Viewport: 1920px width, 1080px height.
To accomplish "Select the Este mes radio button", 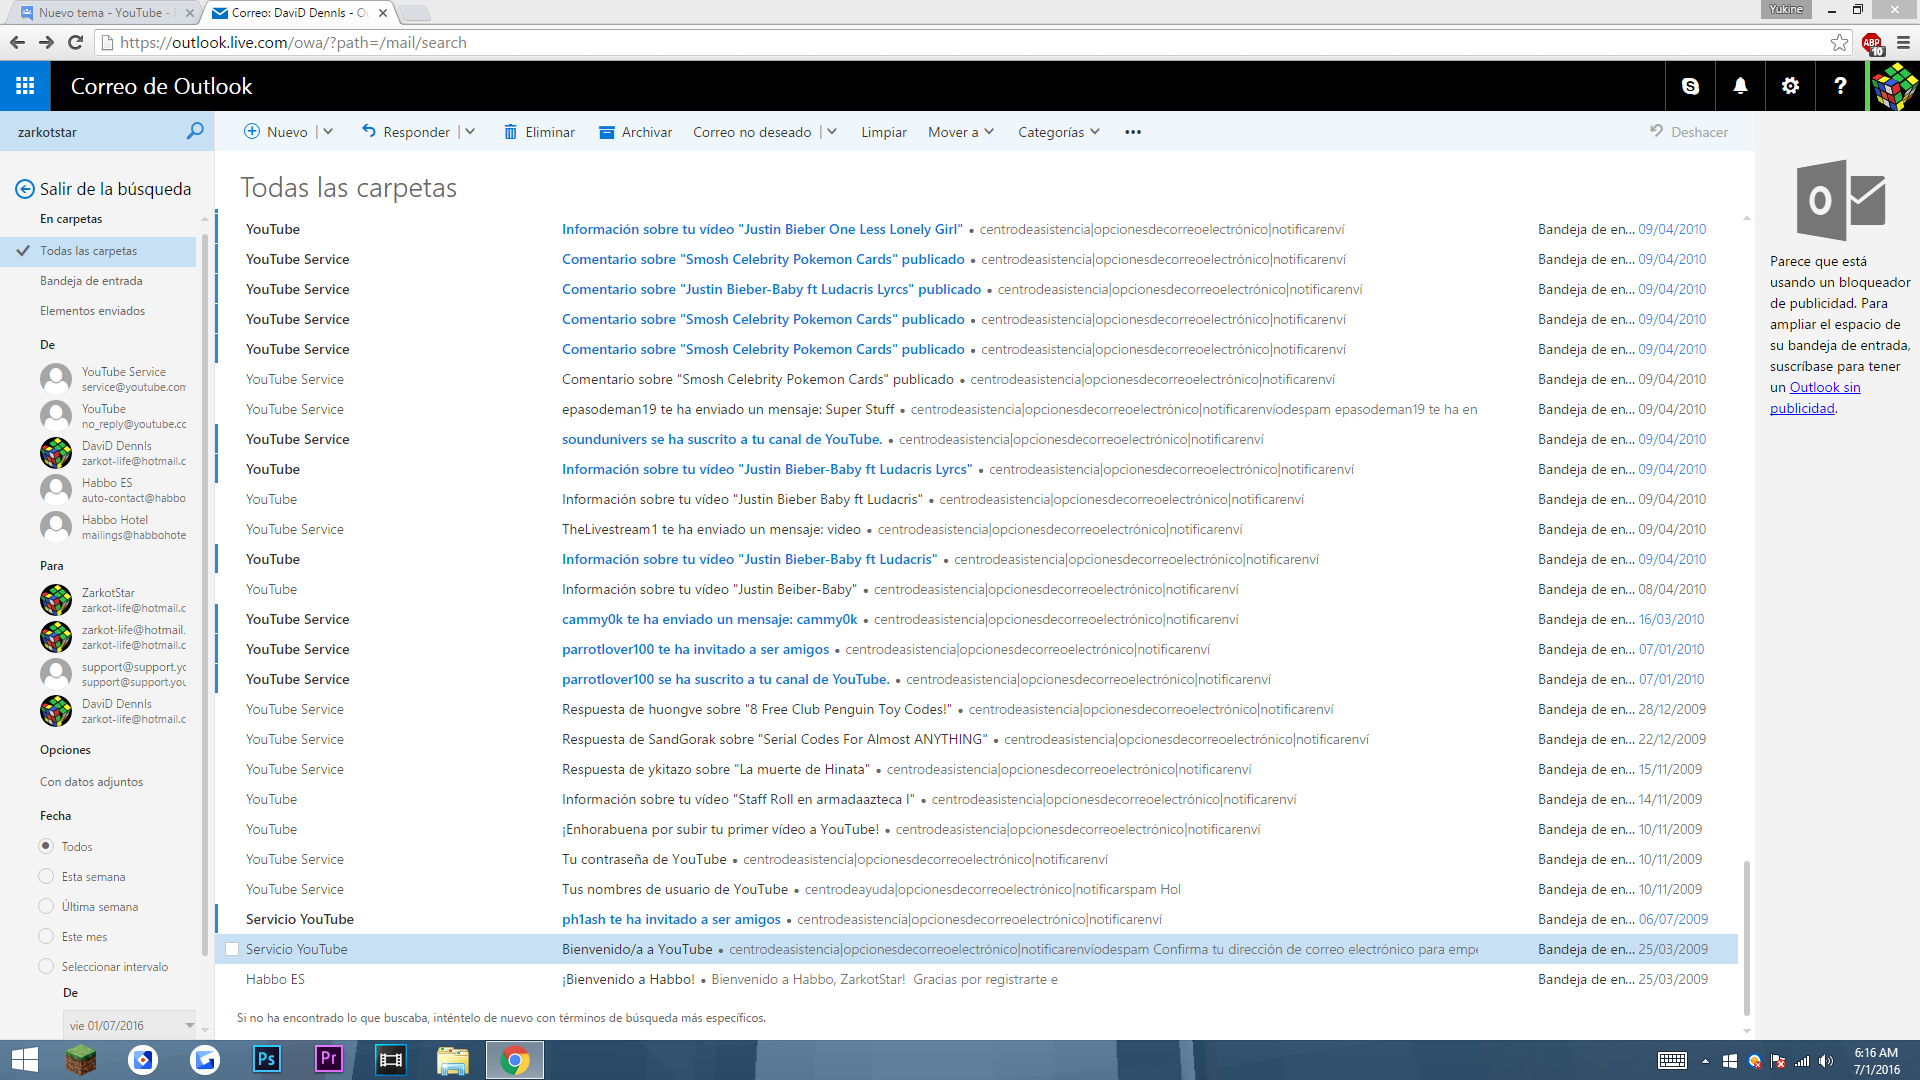I will coord(46,936).
